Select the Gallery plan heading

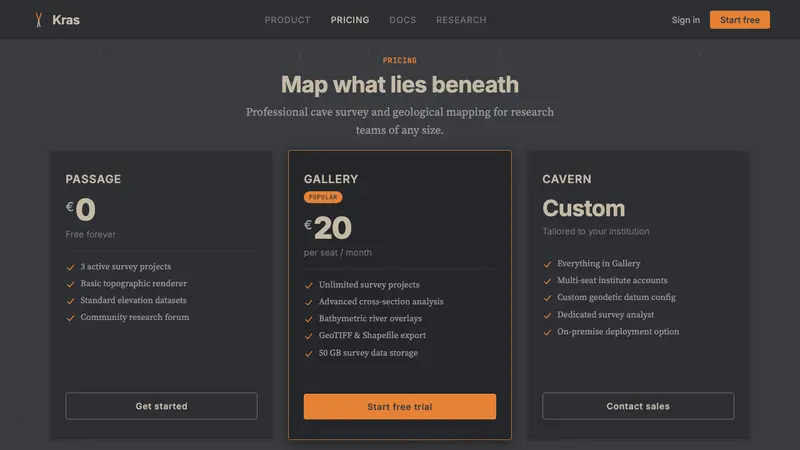pos(331,179)
